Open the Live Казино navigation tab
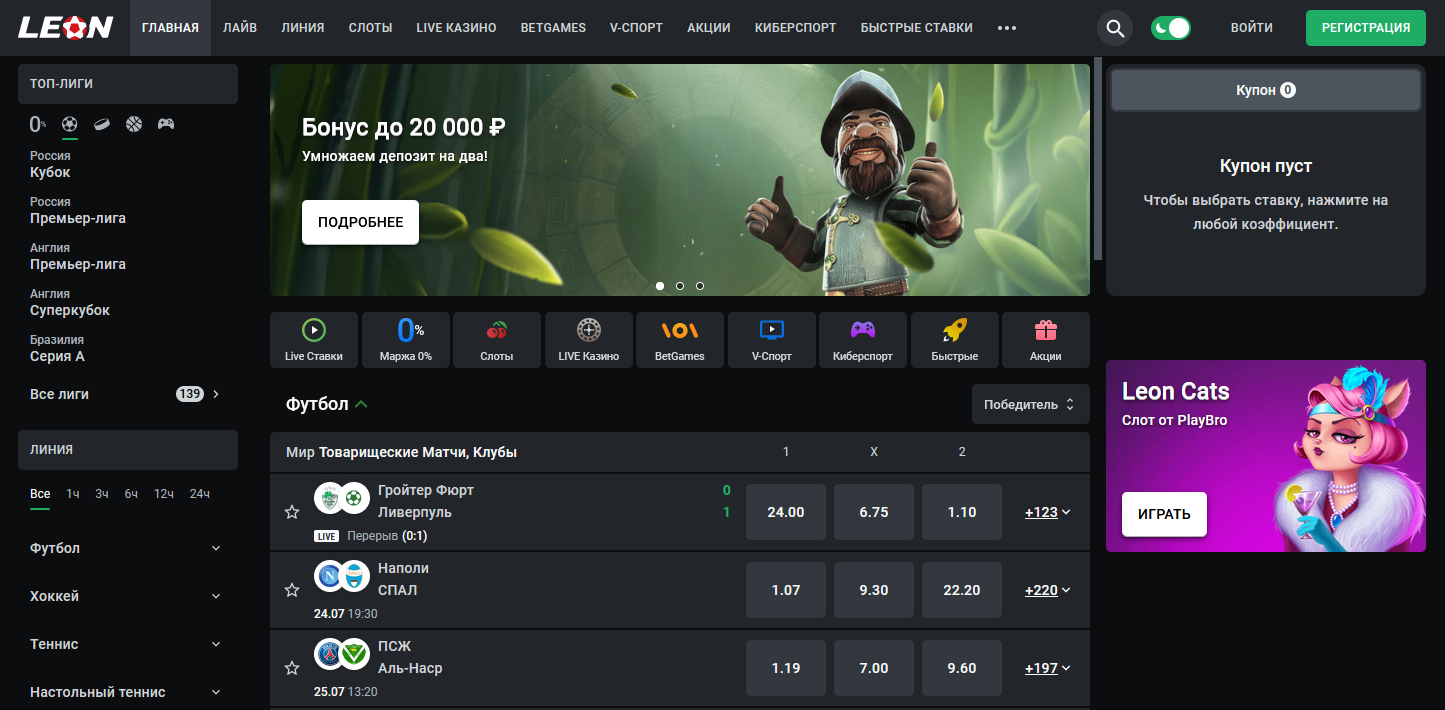Viewport: 1445px width, 710px height. click(x=456, y=28)
